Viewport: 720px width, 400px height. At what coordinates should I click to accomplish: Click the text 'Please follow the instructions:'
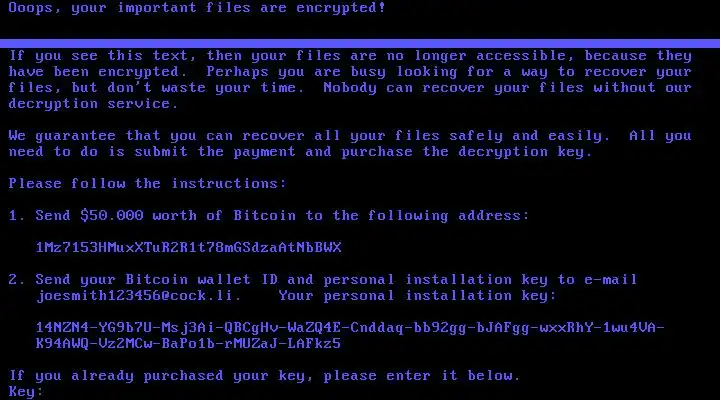click(x=147, y=183)
